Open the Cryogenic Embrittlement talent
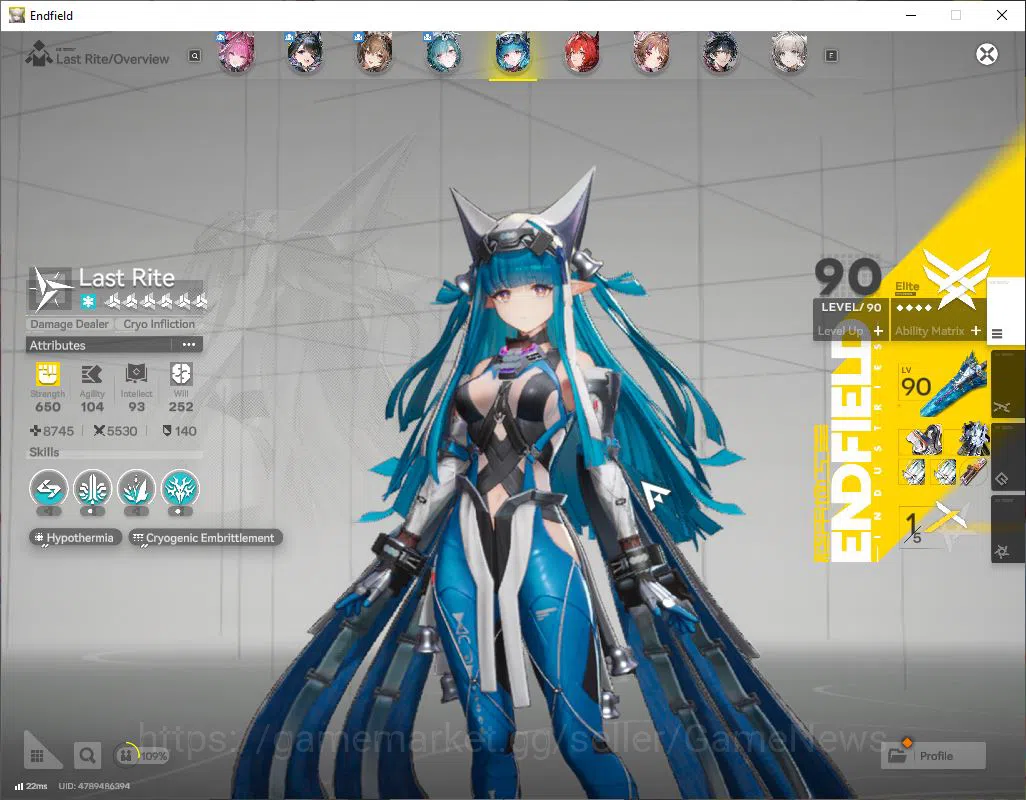This screenshot has width=1026, height=800. point(205,538)
